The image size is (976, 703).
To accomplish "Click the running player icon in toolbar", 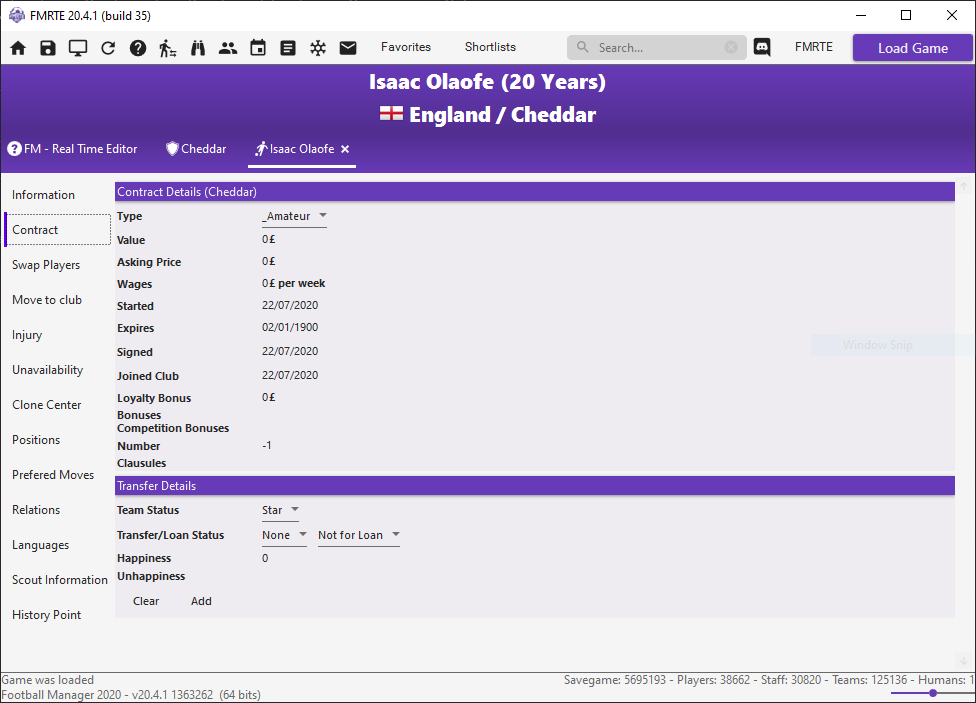I will (167, 48).
